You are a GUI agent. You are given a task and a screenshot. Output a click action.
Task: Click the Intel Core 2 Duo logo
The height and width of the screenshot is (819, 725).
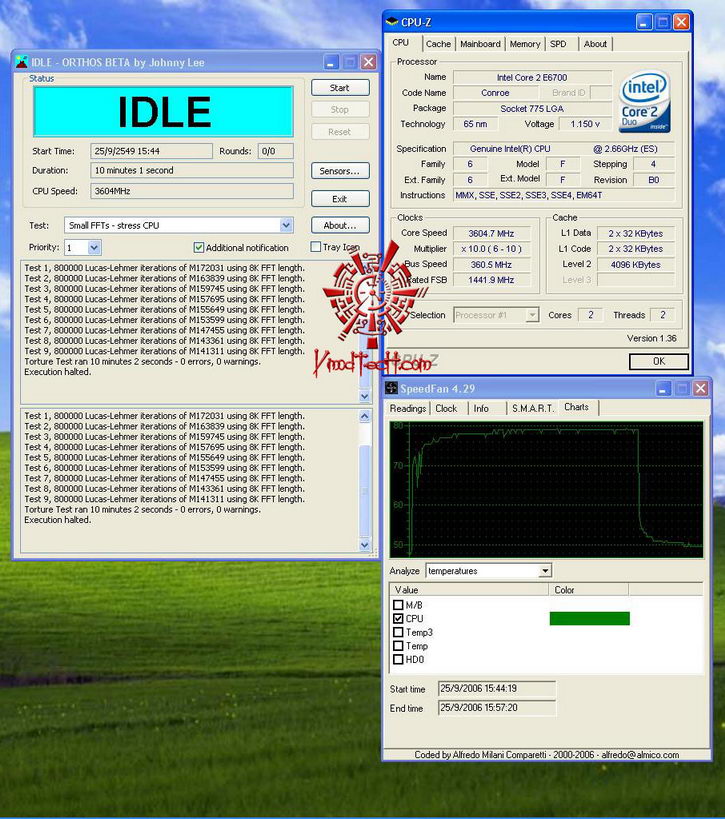(645, 101)
